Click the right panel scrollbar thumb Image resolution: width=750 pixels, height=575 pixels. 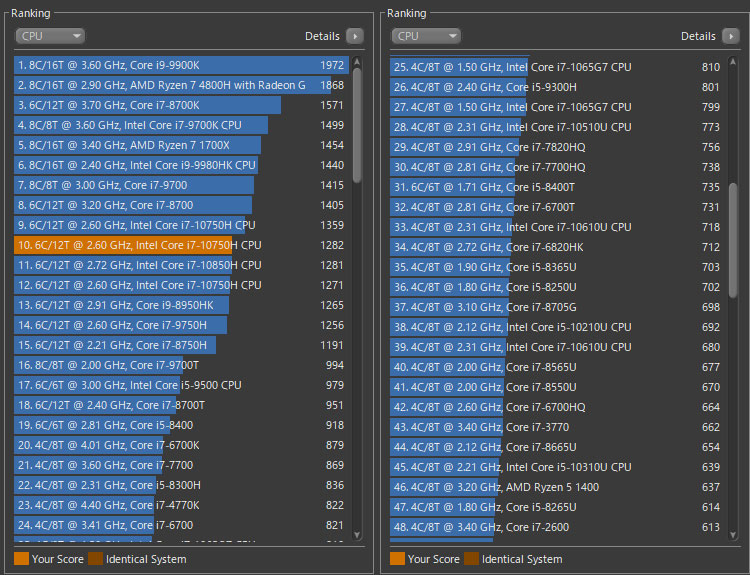(x=733, y=241)
